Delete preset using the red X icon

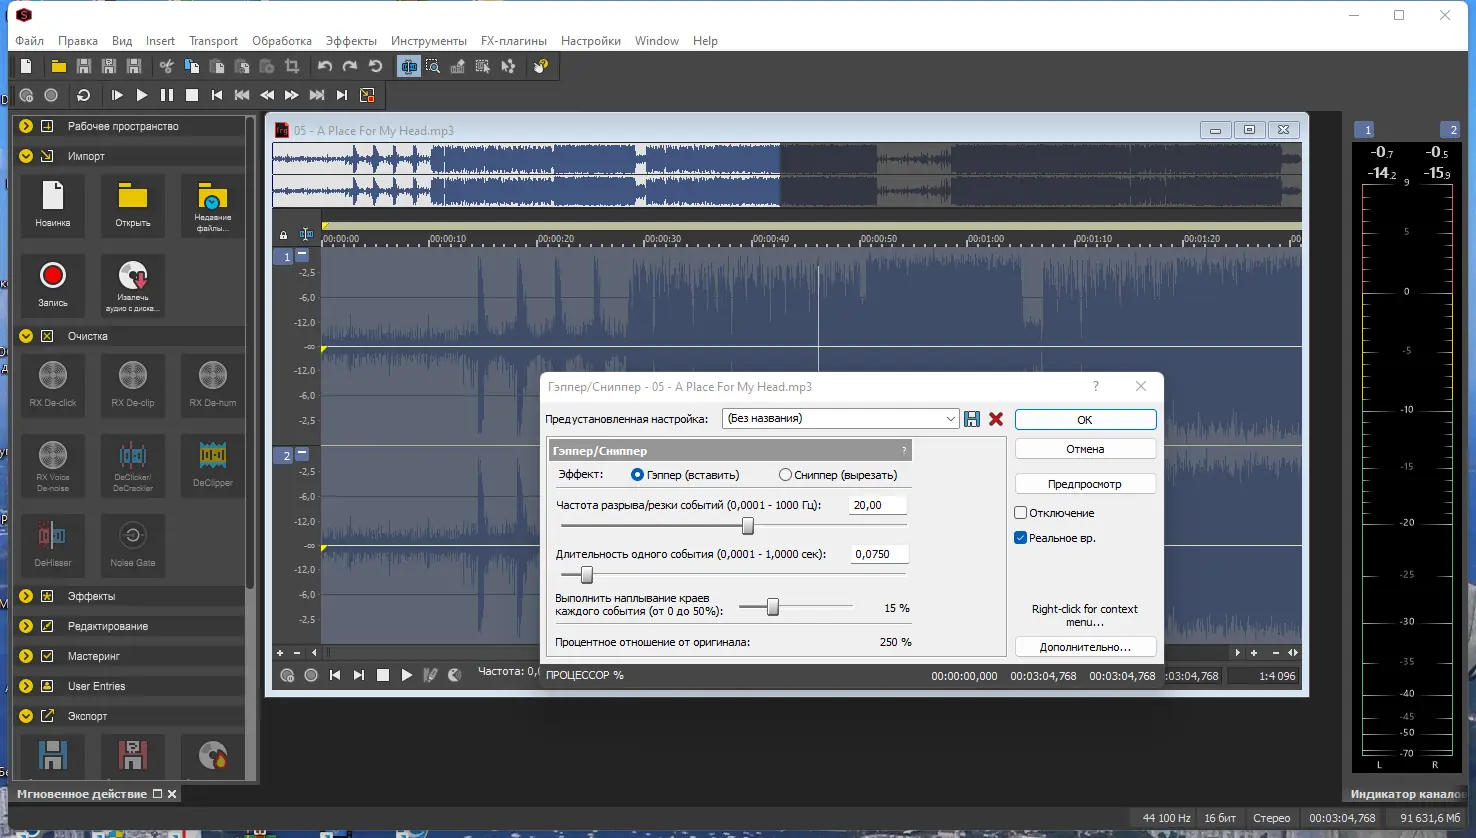click(996, 419)
